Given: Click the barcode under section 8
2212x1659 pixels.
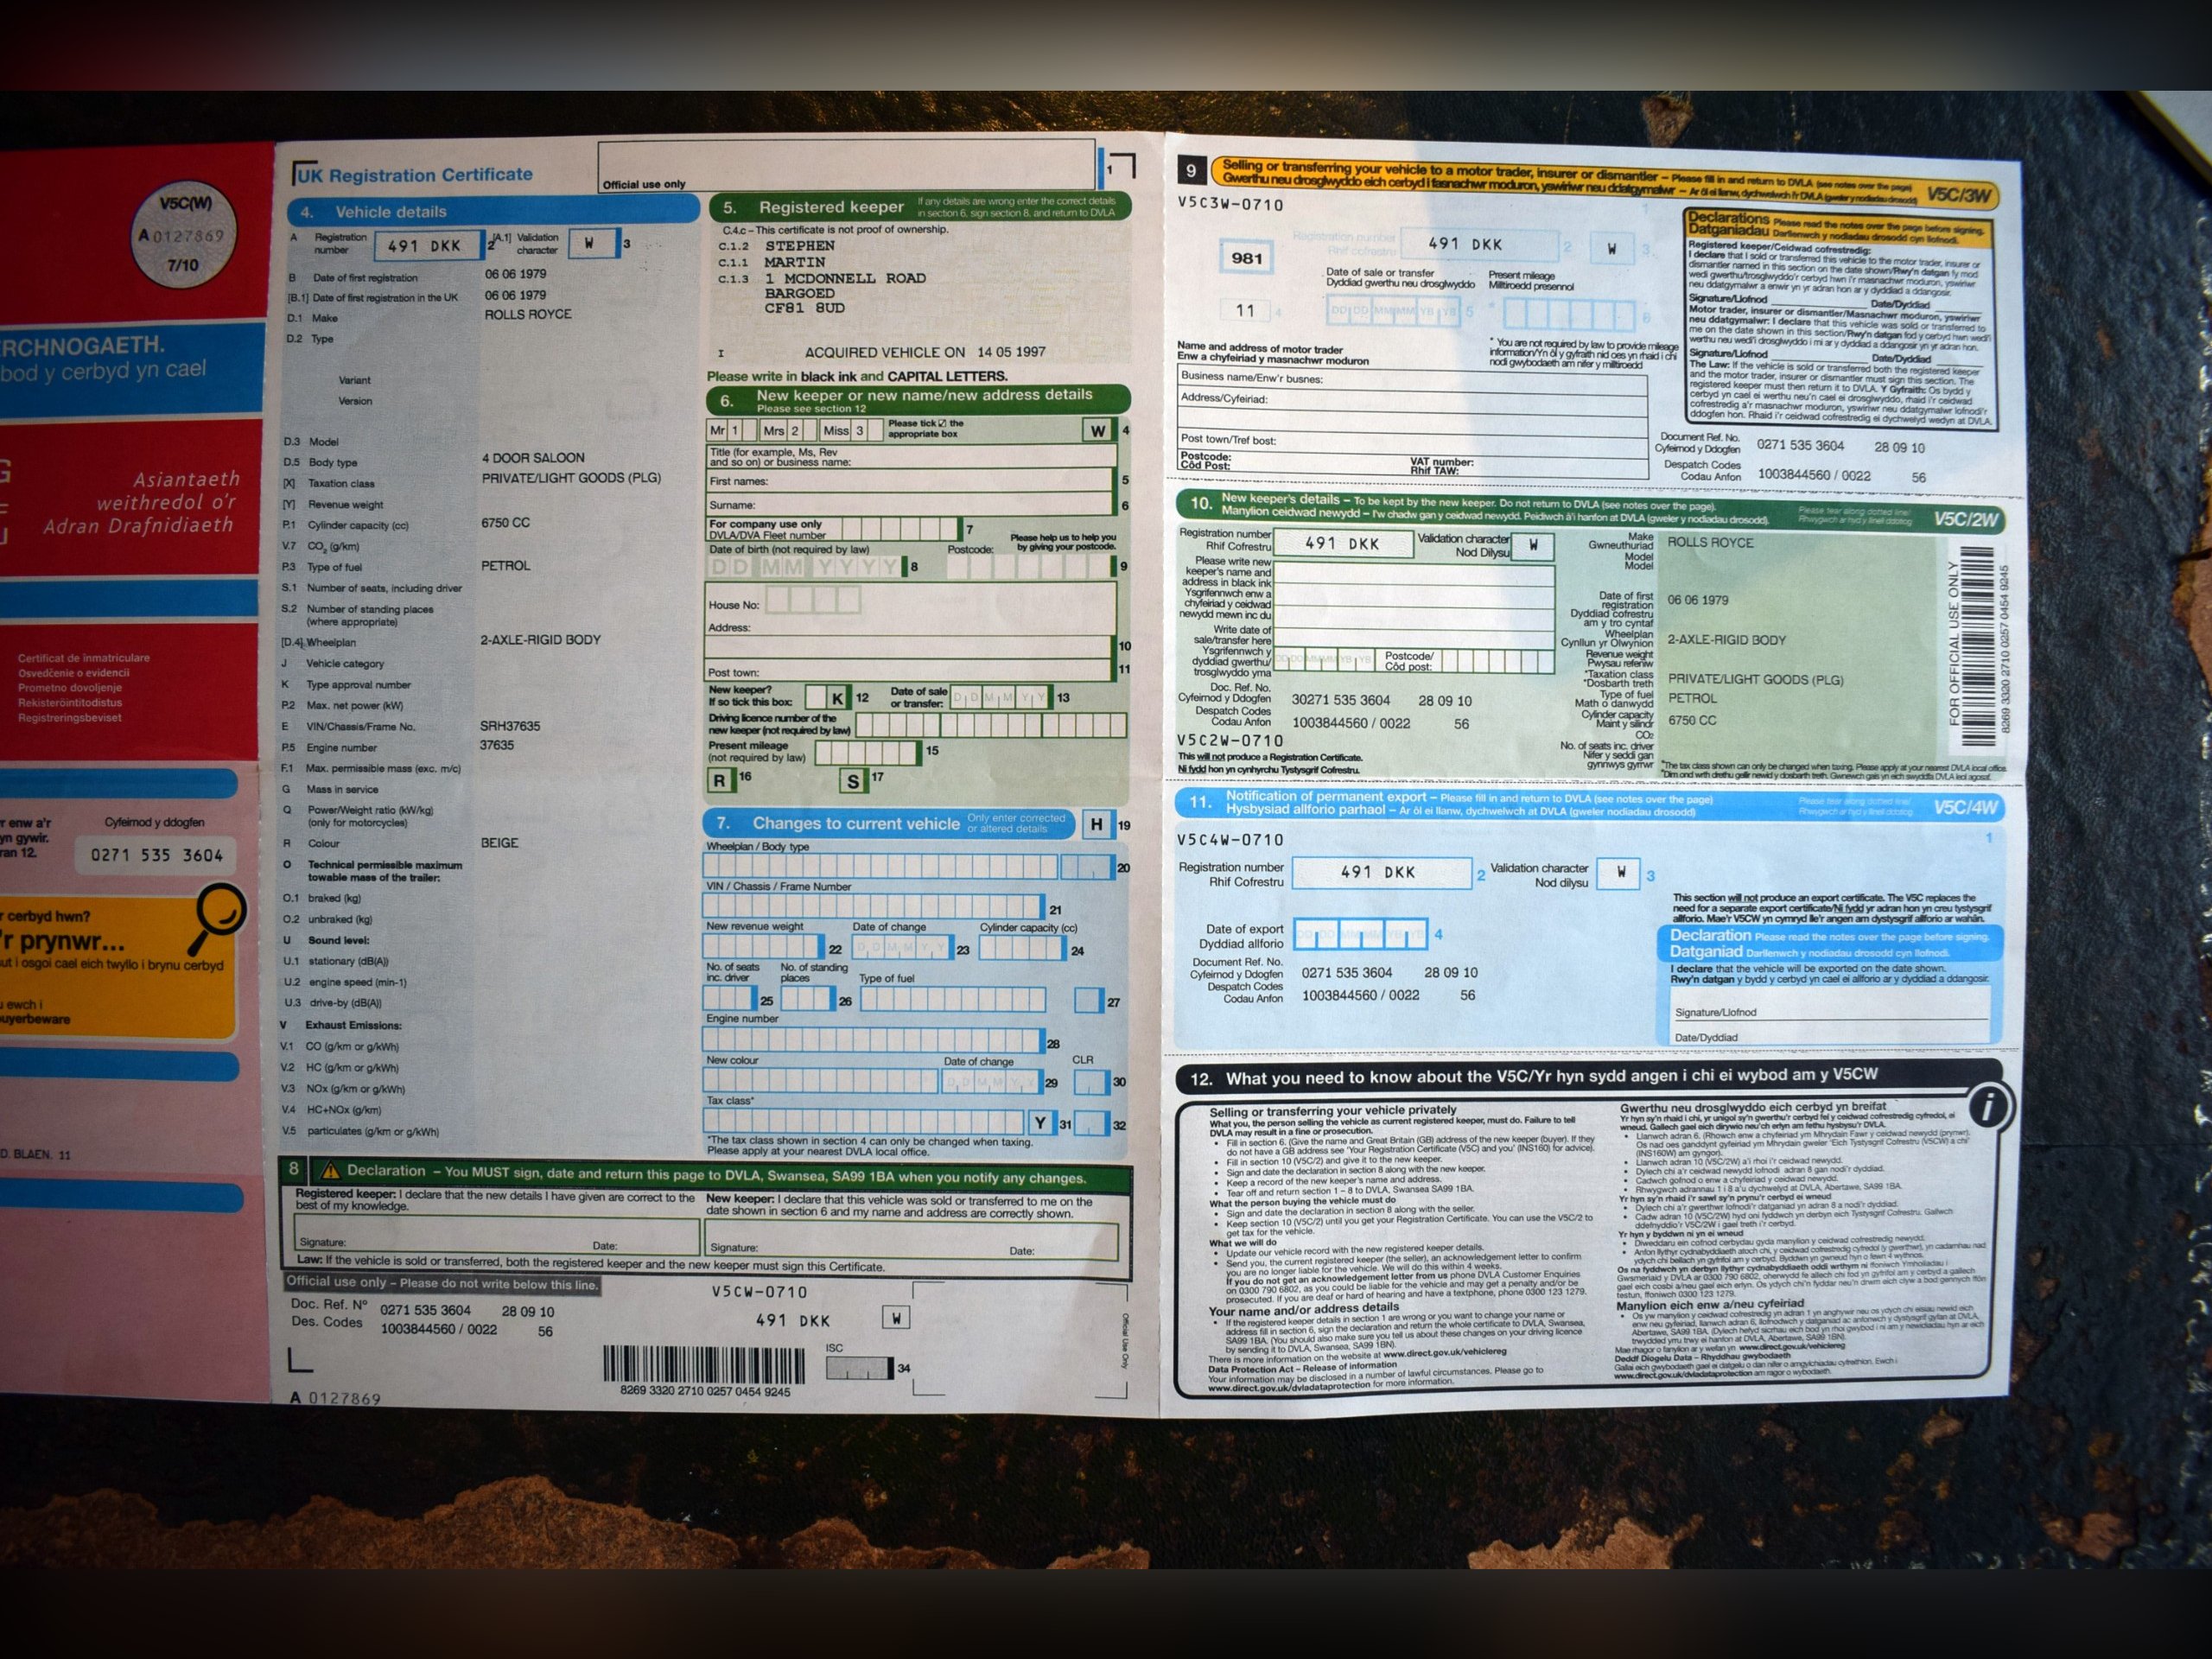Looking at the screenshot, I should click(x=703, y=1365).
